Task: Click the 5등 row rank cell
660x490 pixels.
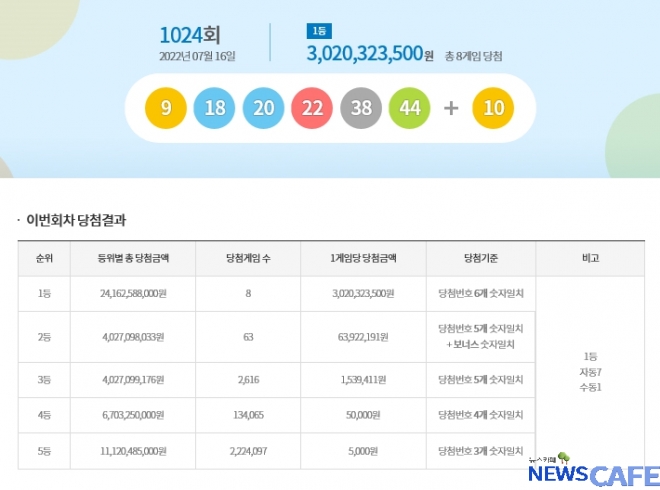Action: point(44,450)
